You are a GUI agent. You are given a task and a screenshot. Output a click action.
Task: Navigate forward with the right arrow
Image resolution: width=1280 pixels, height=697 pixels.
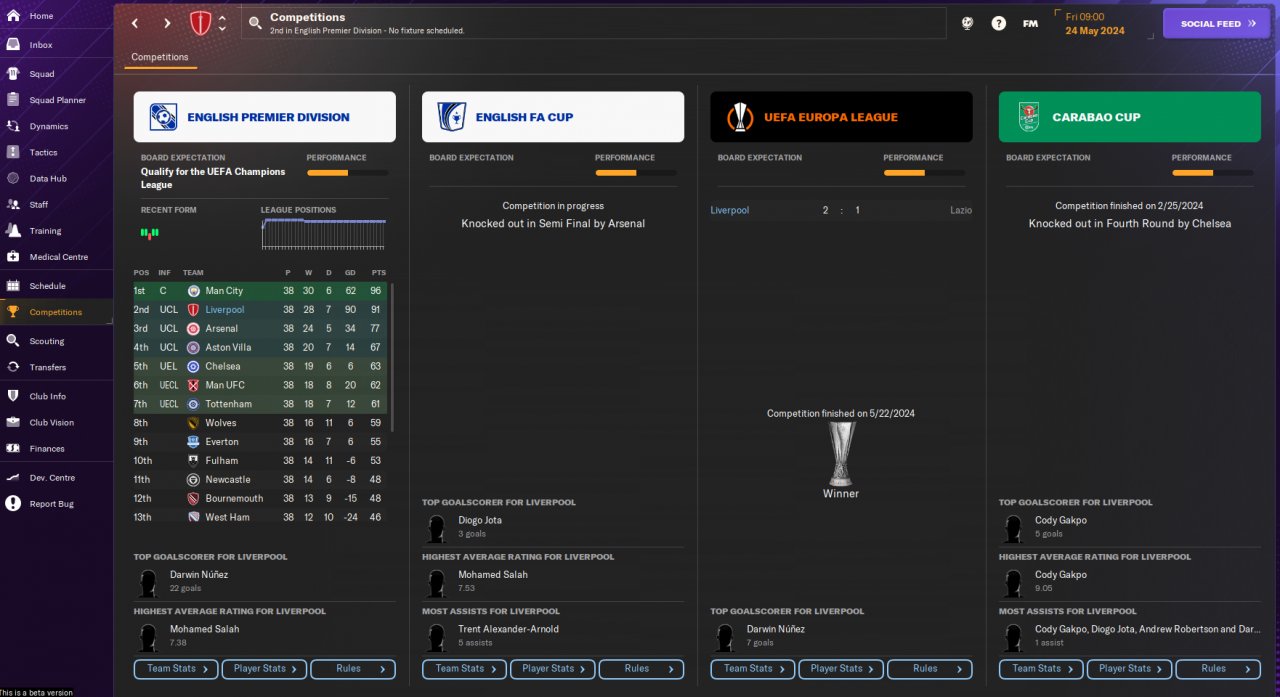pos(167,23)
